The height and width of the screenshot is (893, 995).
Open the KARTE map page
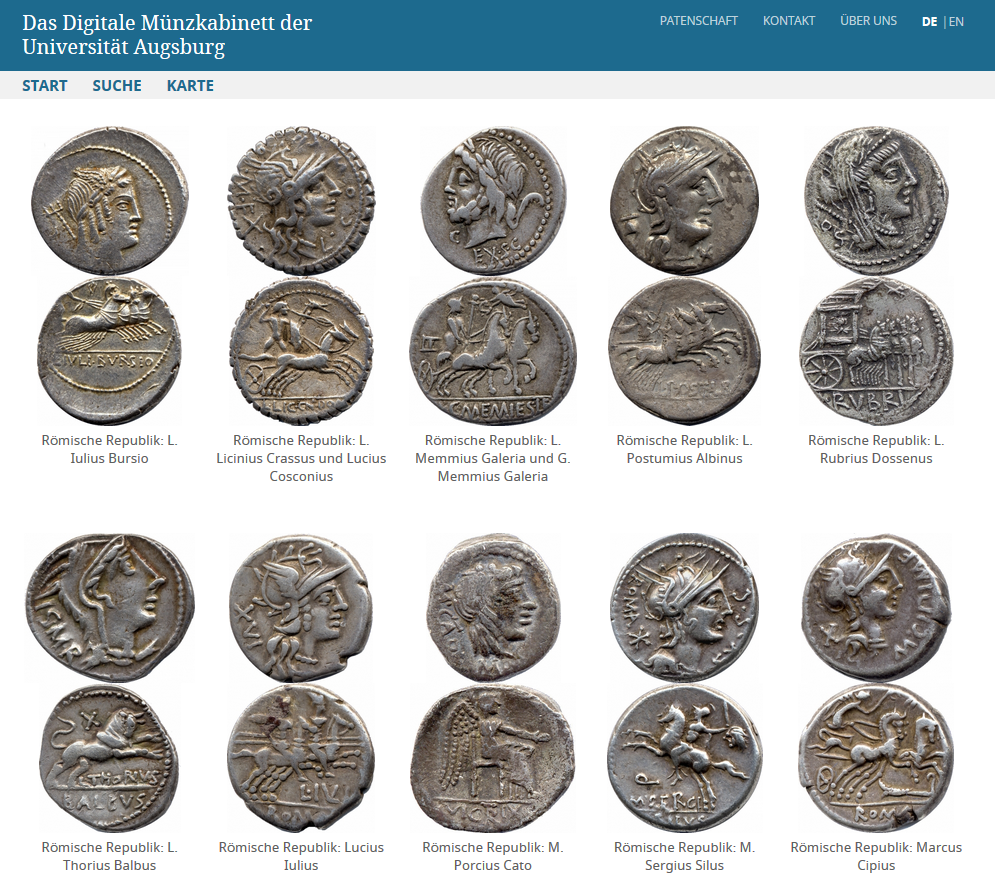190,86
